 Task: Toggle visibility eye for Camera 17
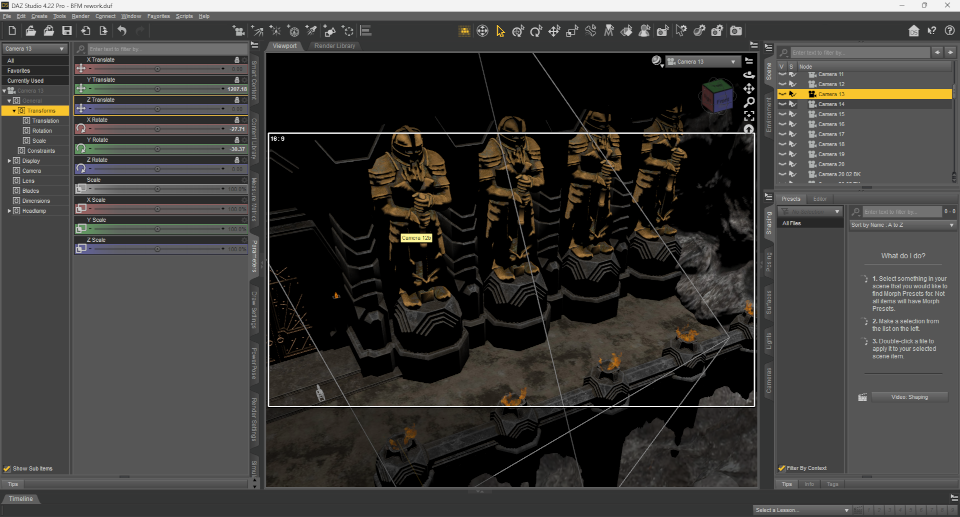[x=782, y=134]
